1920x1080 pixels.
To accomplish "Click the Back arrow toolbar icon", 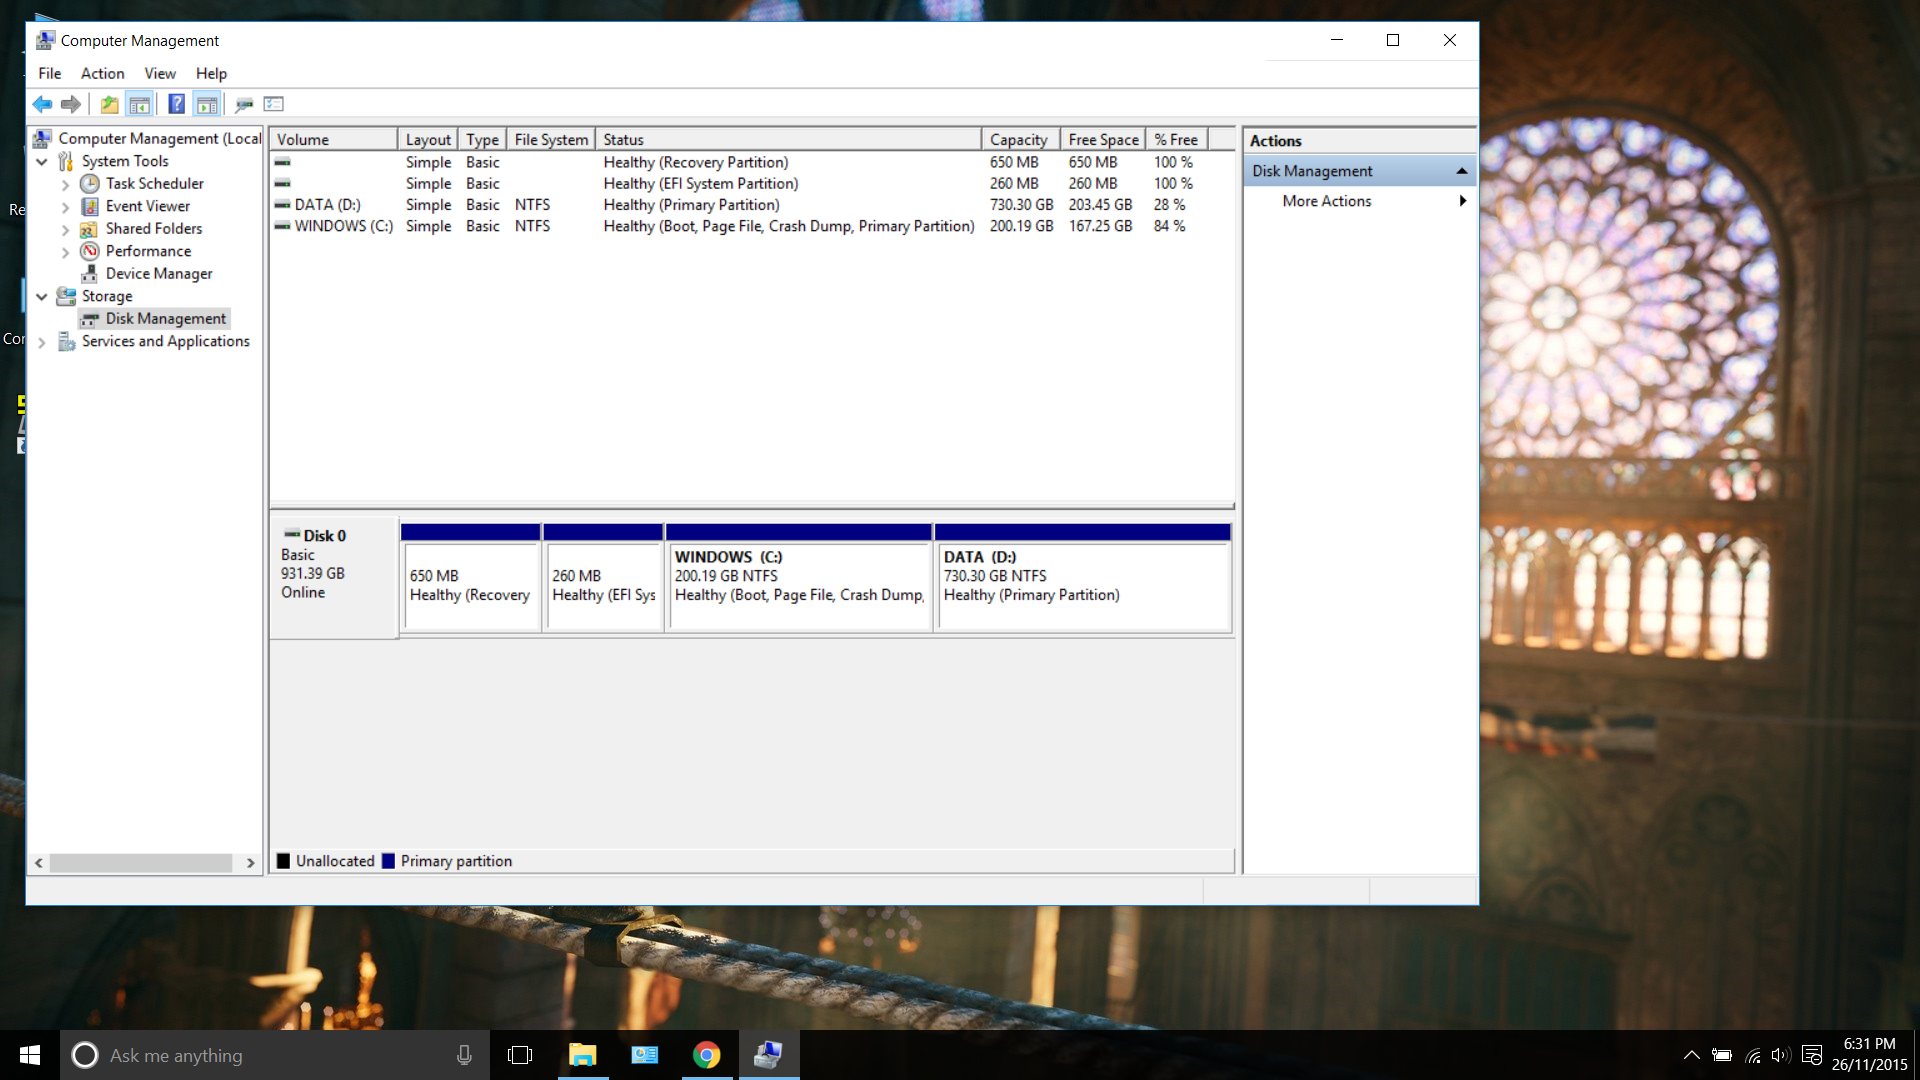I will pos(42,104).
